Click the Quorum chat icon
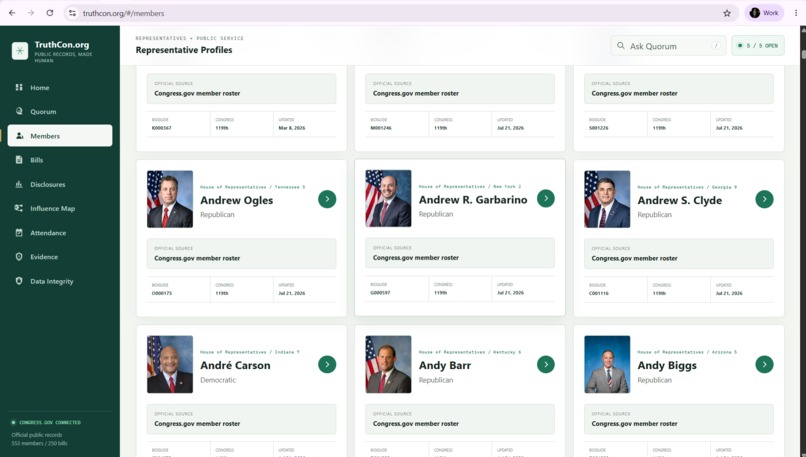The height and width of the screenshot is (457, 806). [x=19, y=111]
